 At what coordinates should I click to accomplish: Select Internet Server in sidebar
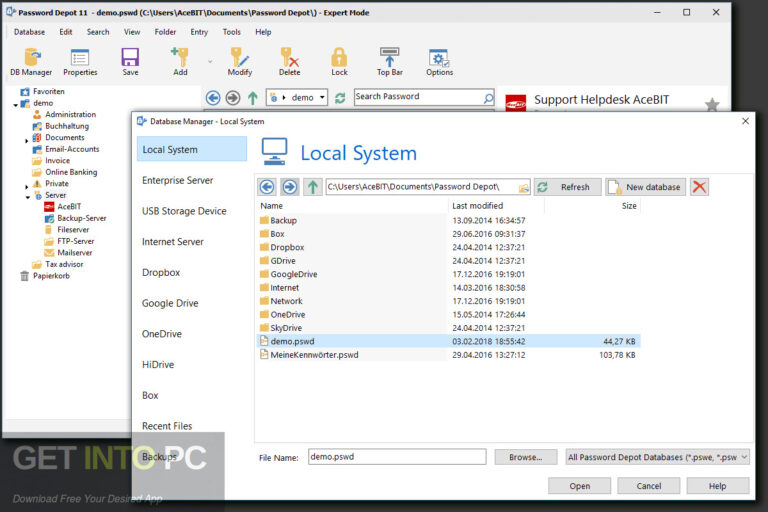pos(172,242)
